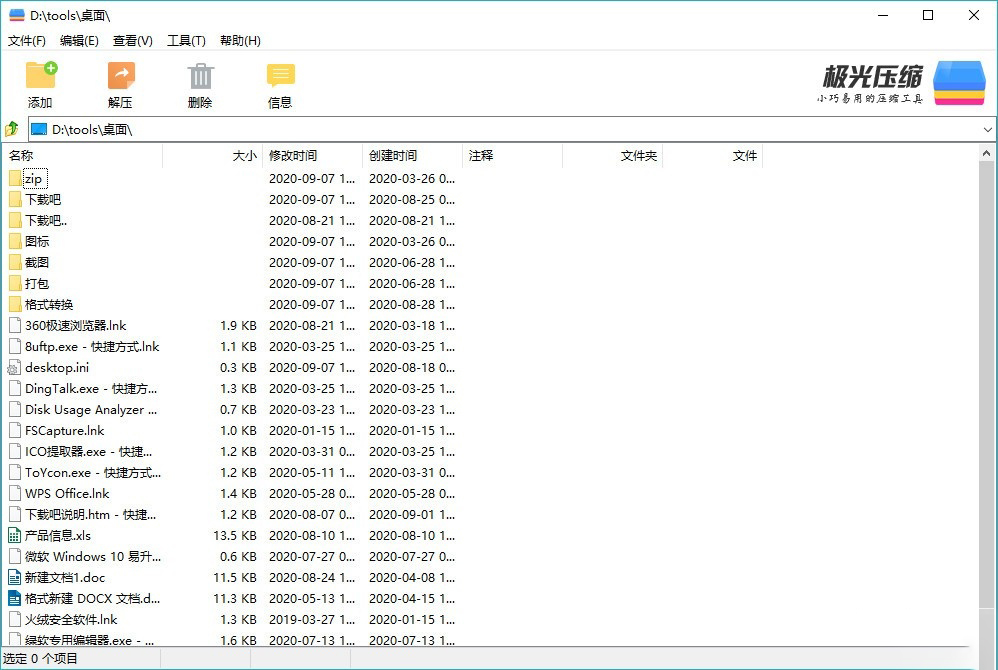Viewport: 998px width, 670px height.
Task: Select the 8uftp.exe - 快捷方式.lnk file
Action: pyautogui.click(x=92, y=347)
